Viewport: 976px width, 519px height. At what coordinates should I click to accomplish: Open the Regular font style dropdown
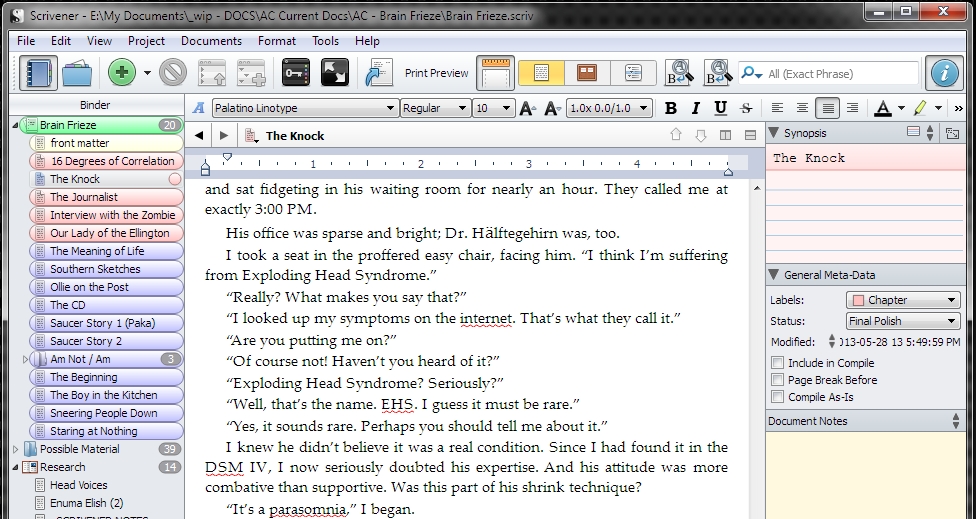(x=434, y=108)
